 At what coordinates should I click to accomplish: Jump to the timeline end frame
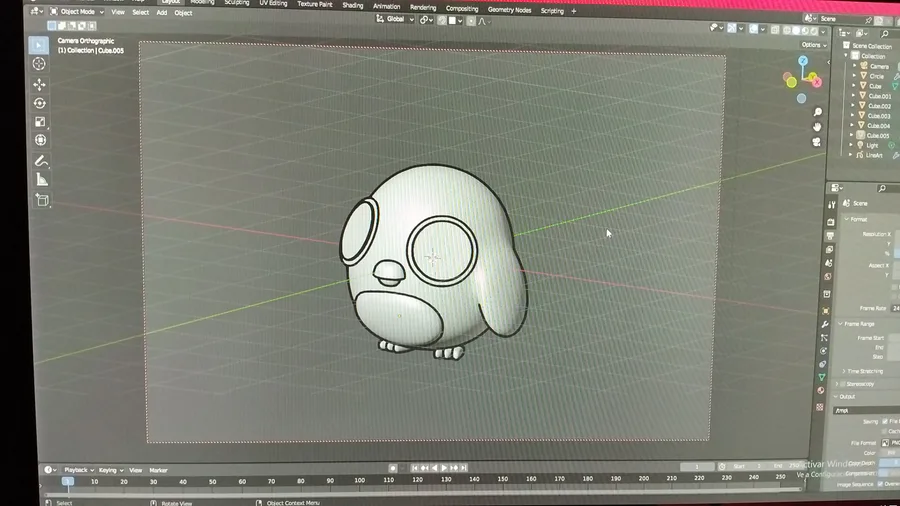pyautogui.click(x=464, y=468)
